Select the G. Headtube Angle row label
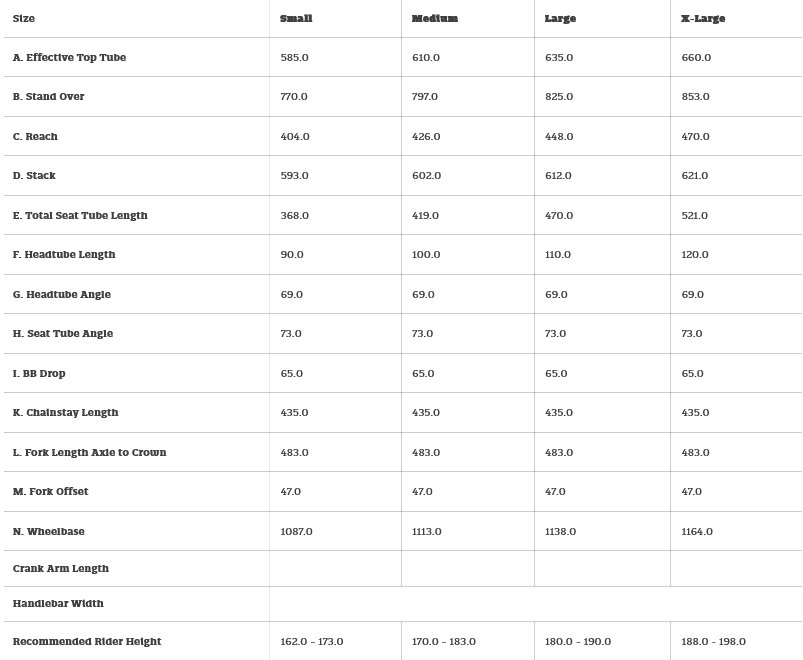The width and height of the screenshot is (803, 660). (x=62, y=295)
